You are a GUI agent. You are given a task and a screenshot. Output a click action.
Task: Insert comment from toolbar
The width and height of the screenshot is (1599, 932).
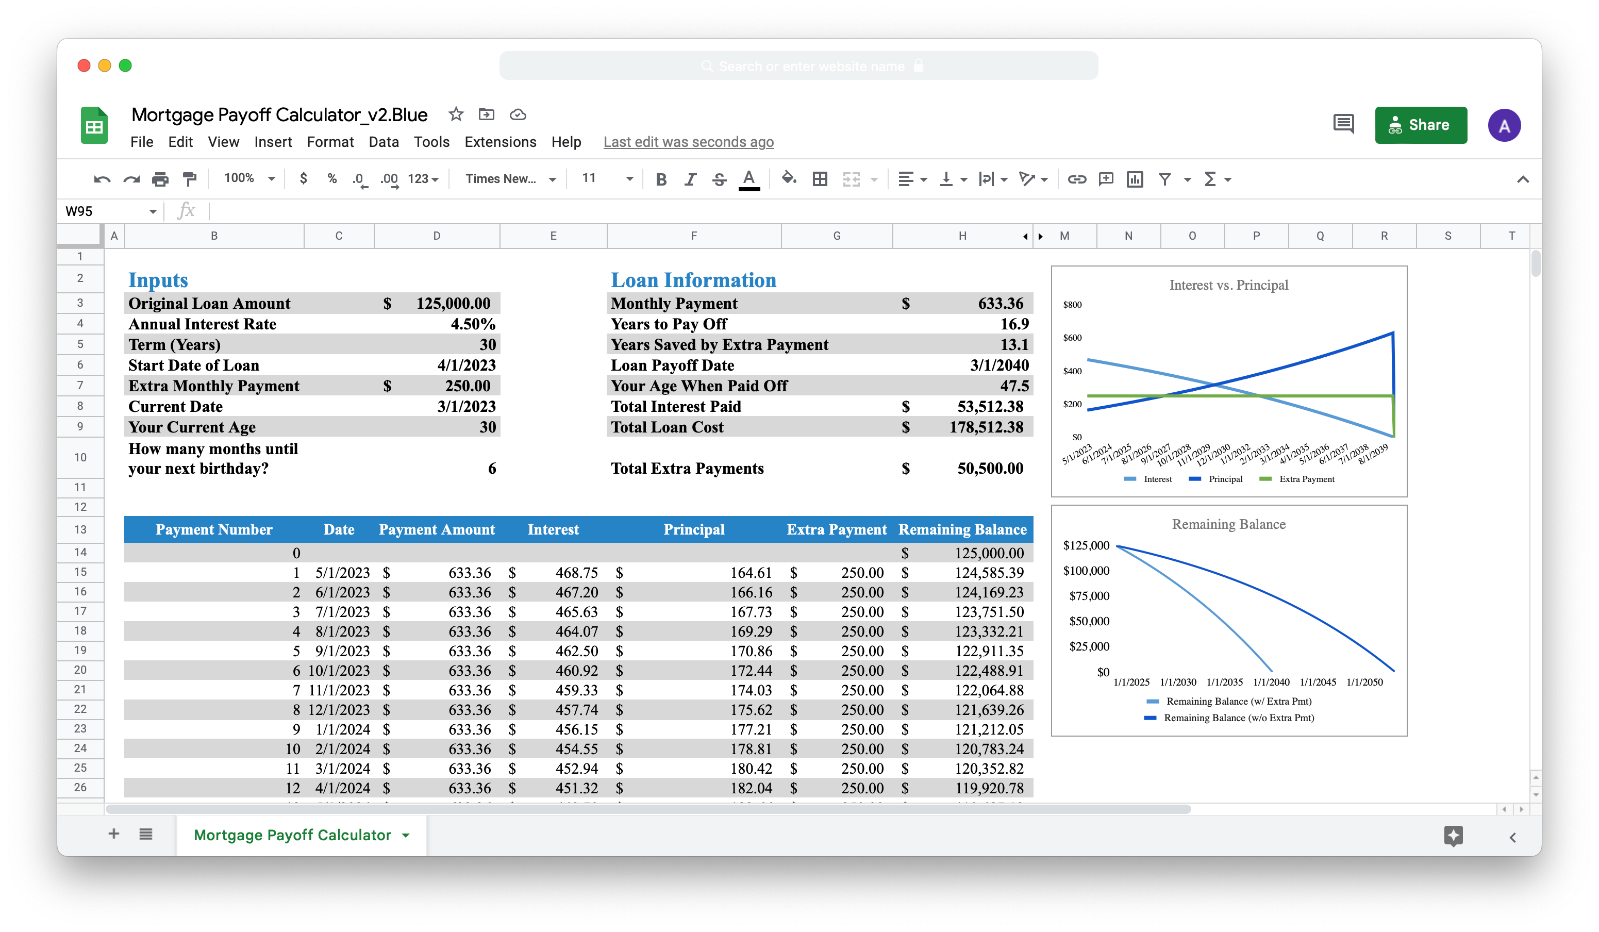click(1106, 179)
